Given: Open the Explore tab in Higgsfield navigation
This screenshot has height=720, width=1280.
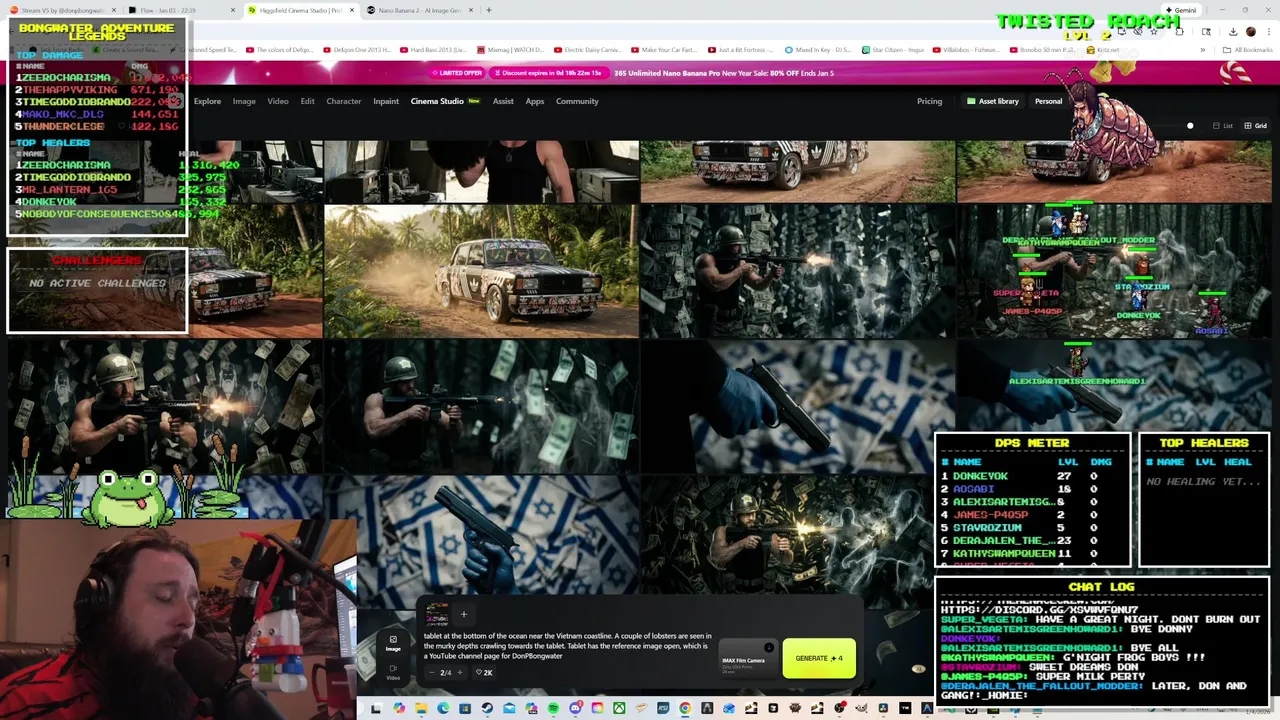Looking at the screenshot, I should 207,101.
